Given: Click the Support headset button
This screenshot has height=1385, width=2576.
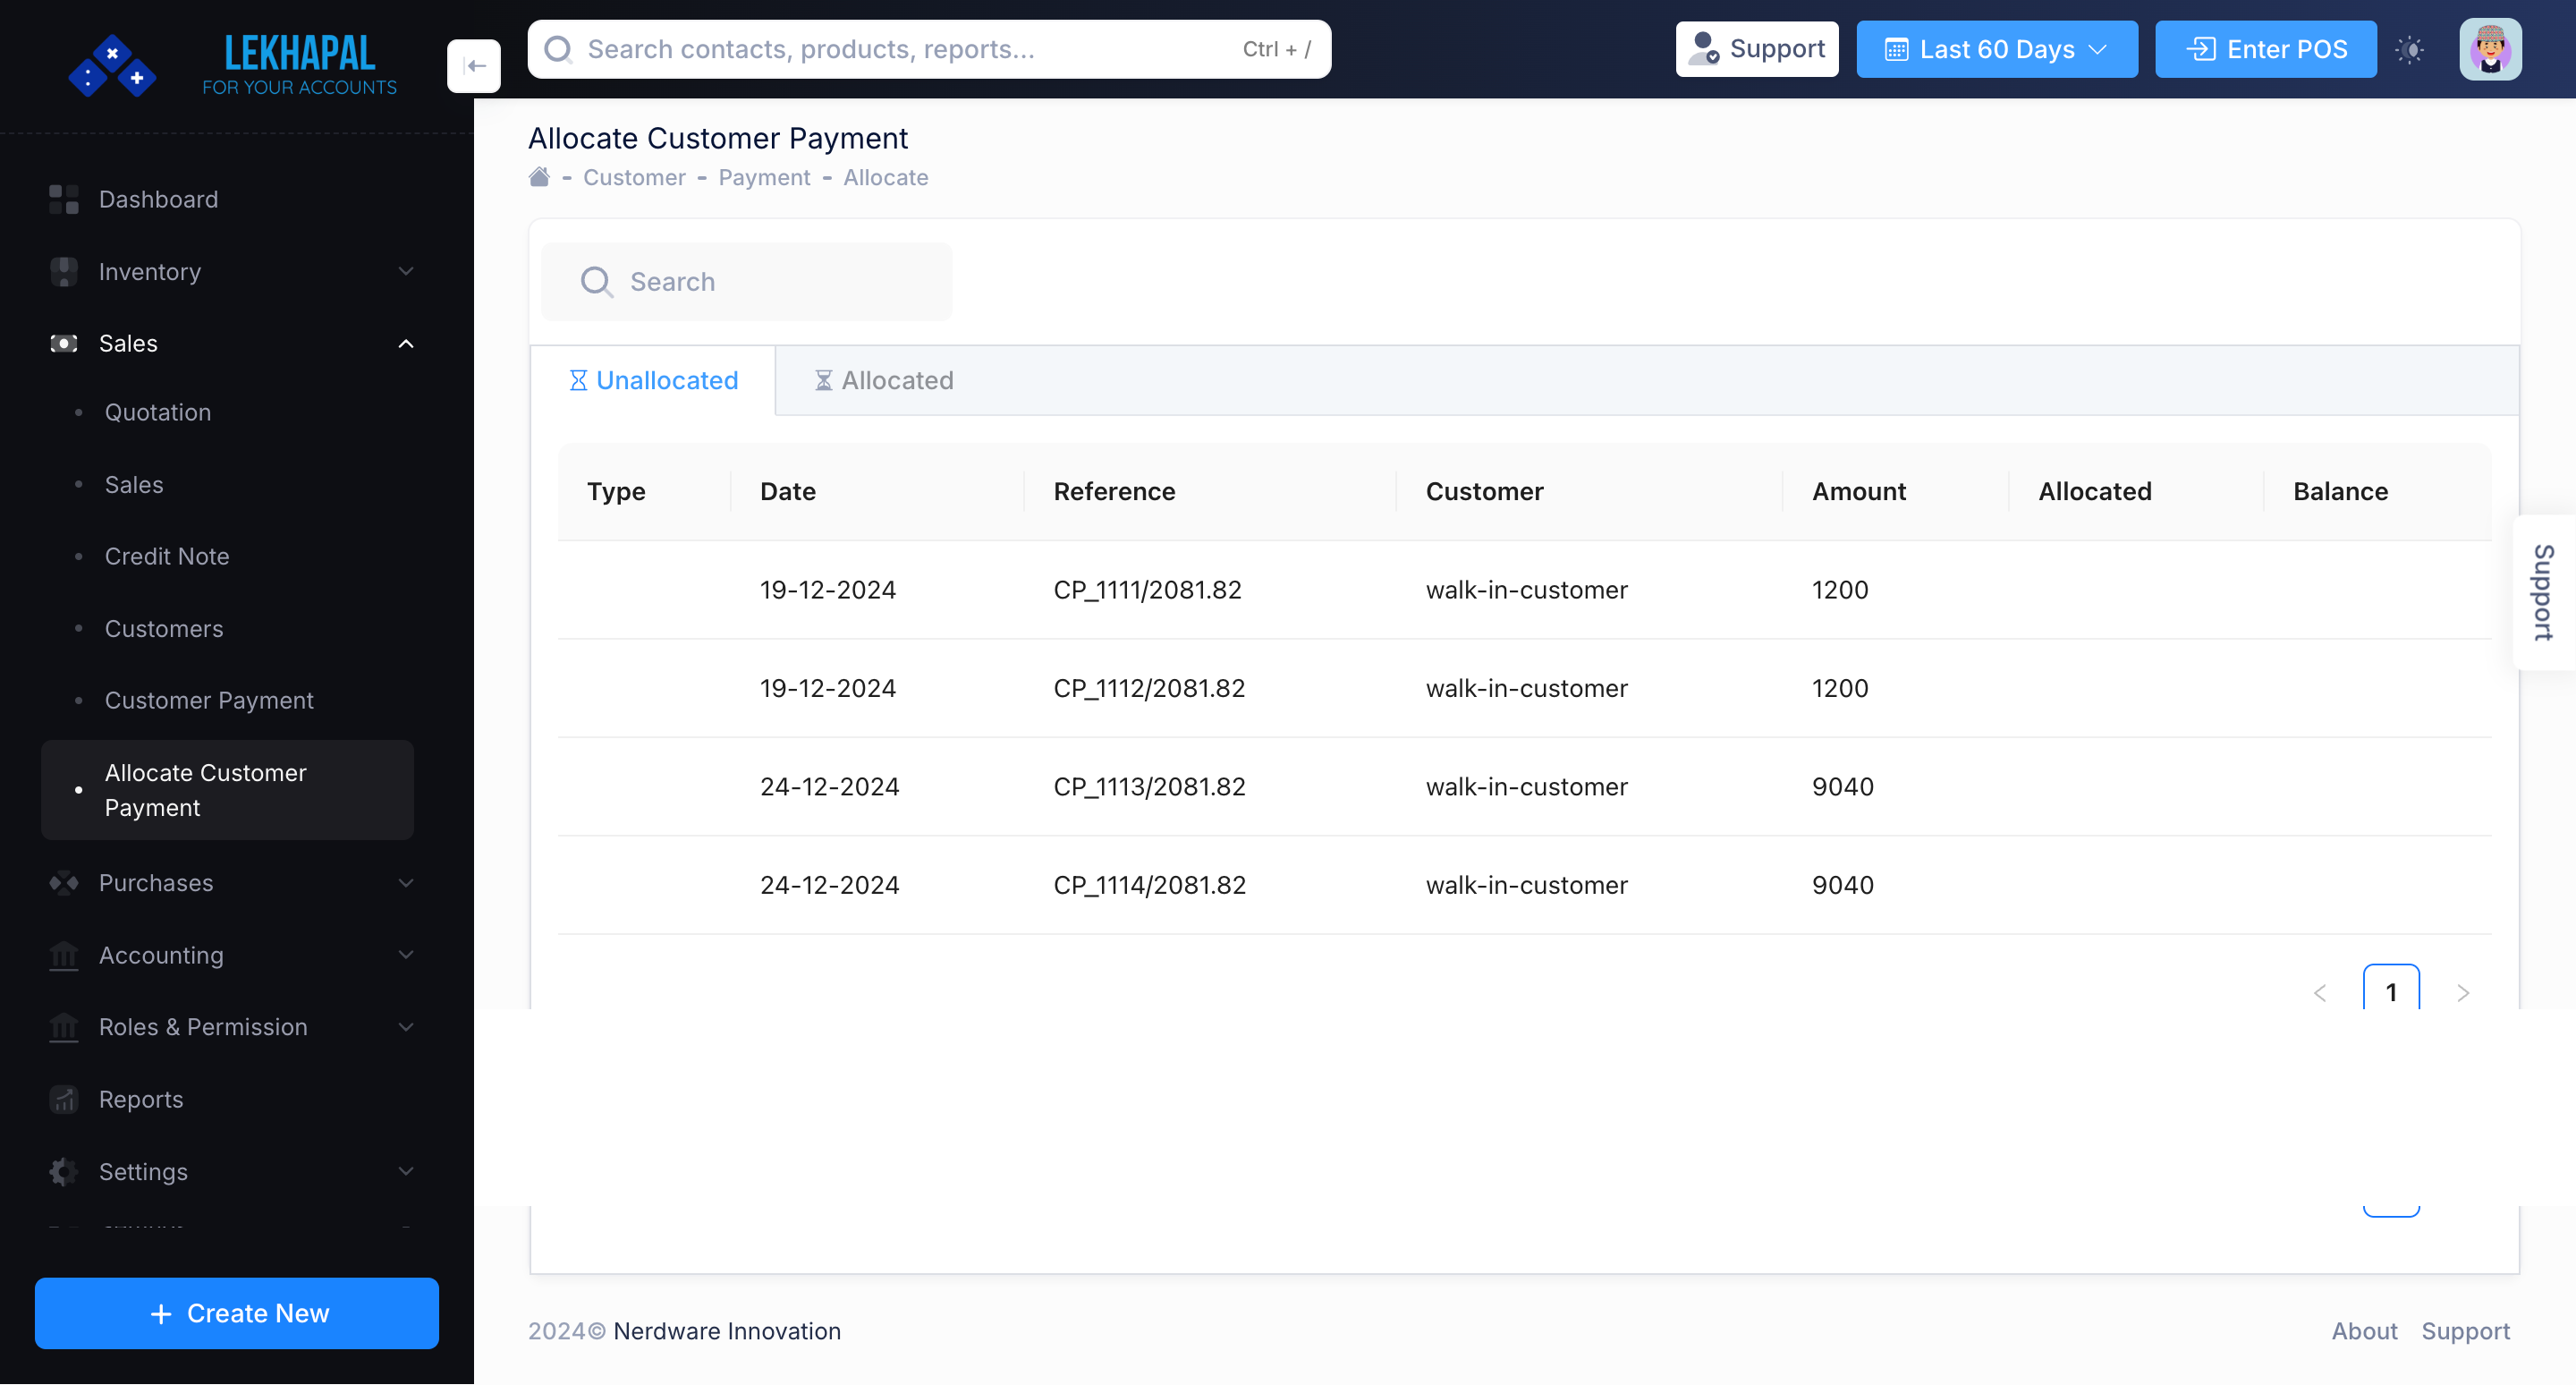Looking at the screenshot, I should click(x=1757, y=48).
